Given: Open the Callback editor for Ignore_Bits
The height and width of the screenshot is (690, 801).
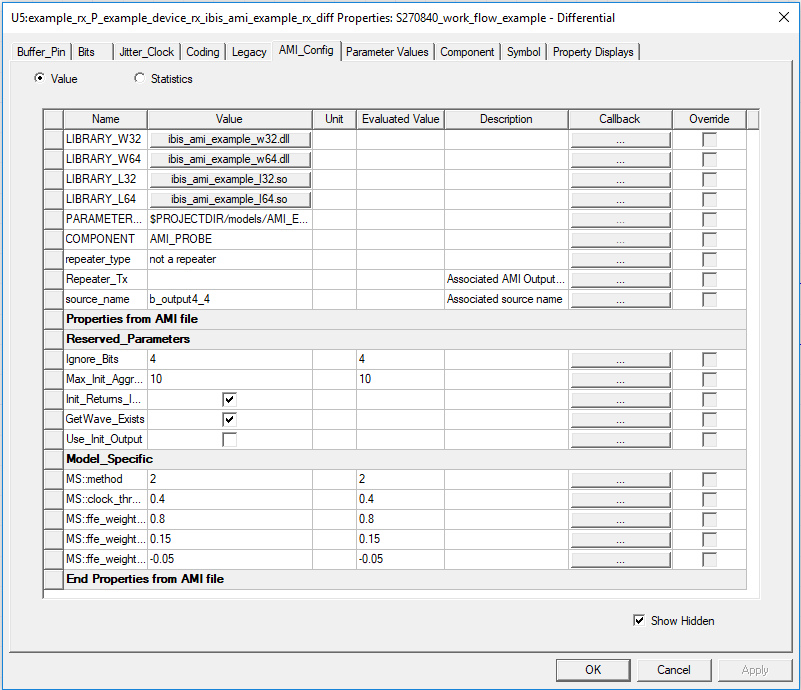Looking at the screenshot, I should tap(619, 359).
